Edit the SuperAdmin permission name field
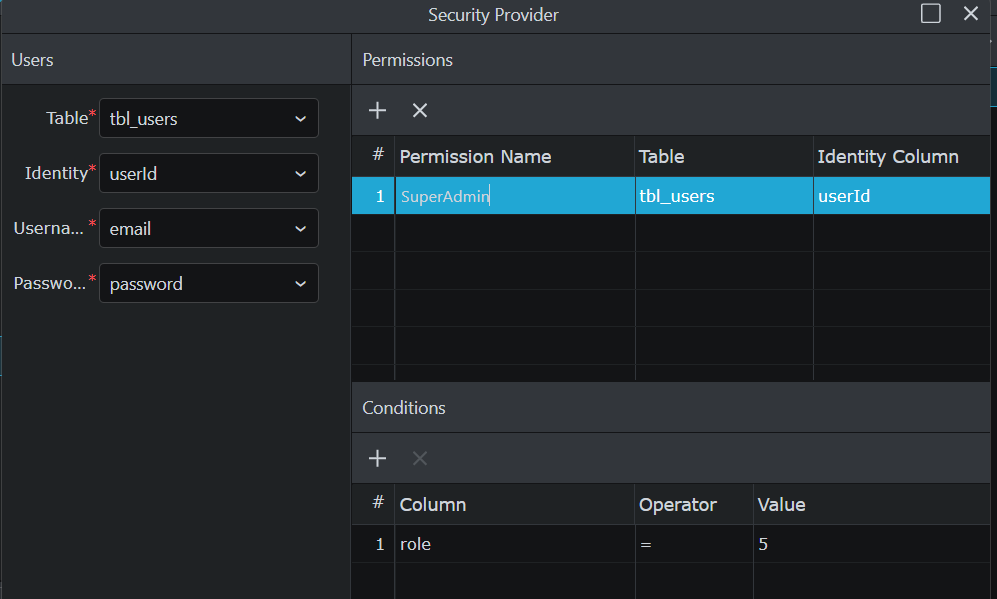997x599 pixels. tap(514, 196)
